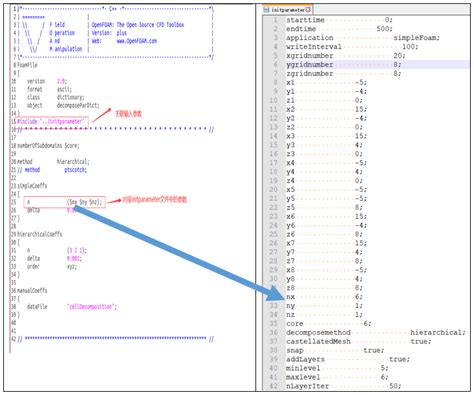Click the decomposemethod hierarchical line

(x=376, y=333)
